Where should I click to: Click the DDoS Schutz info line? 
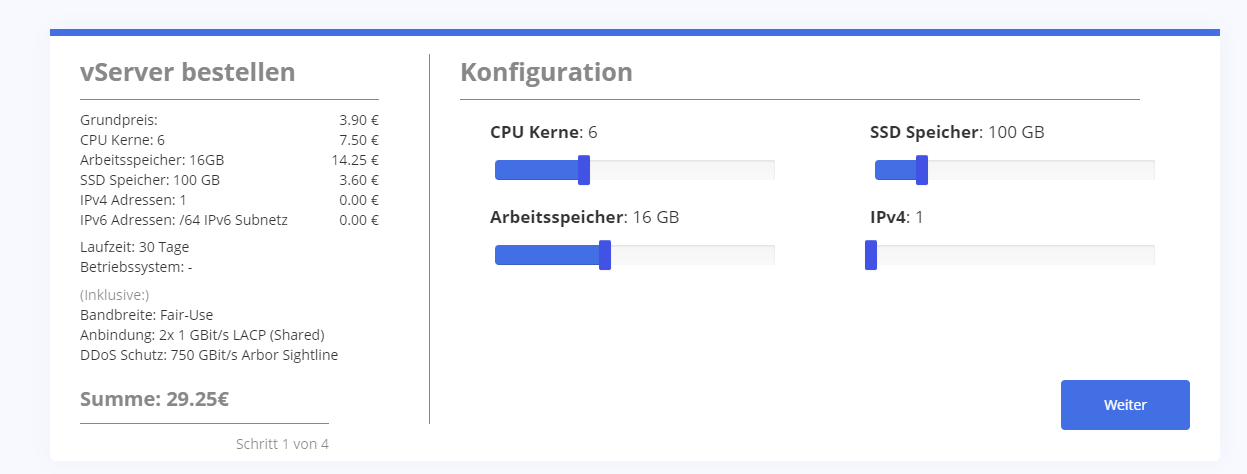tap(209, 355)
